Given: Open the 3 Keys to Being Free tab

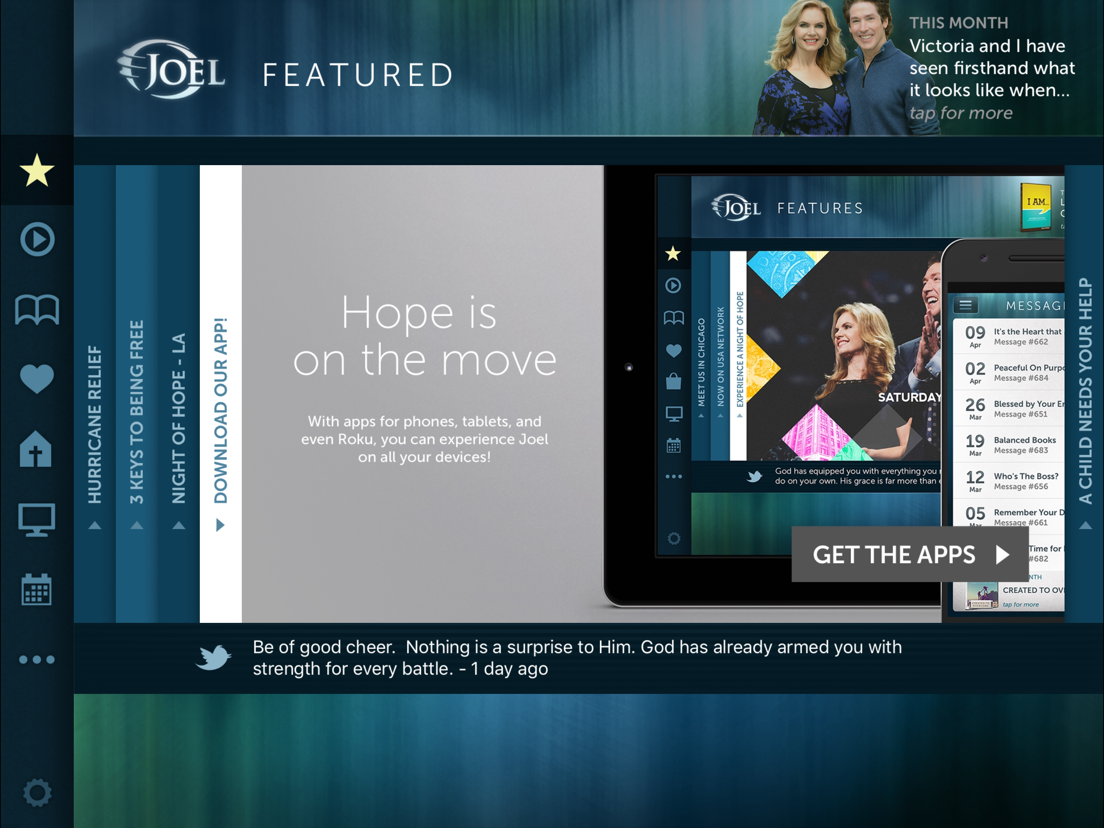Looking at the screenshot, I should (x=137, y=394).
